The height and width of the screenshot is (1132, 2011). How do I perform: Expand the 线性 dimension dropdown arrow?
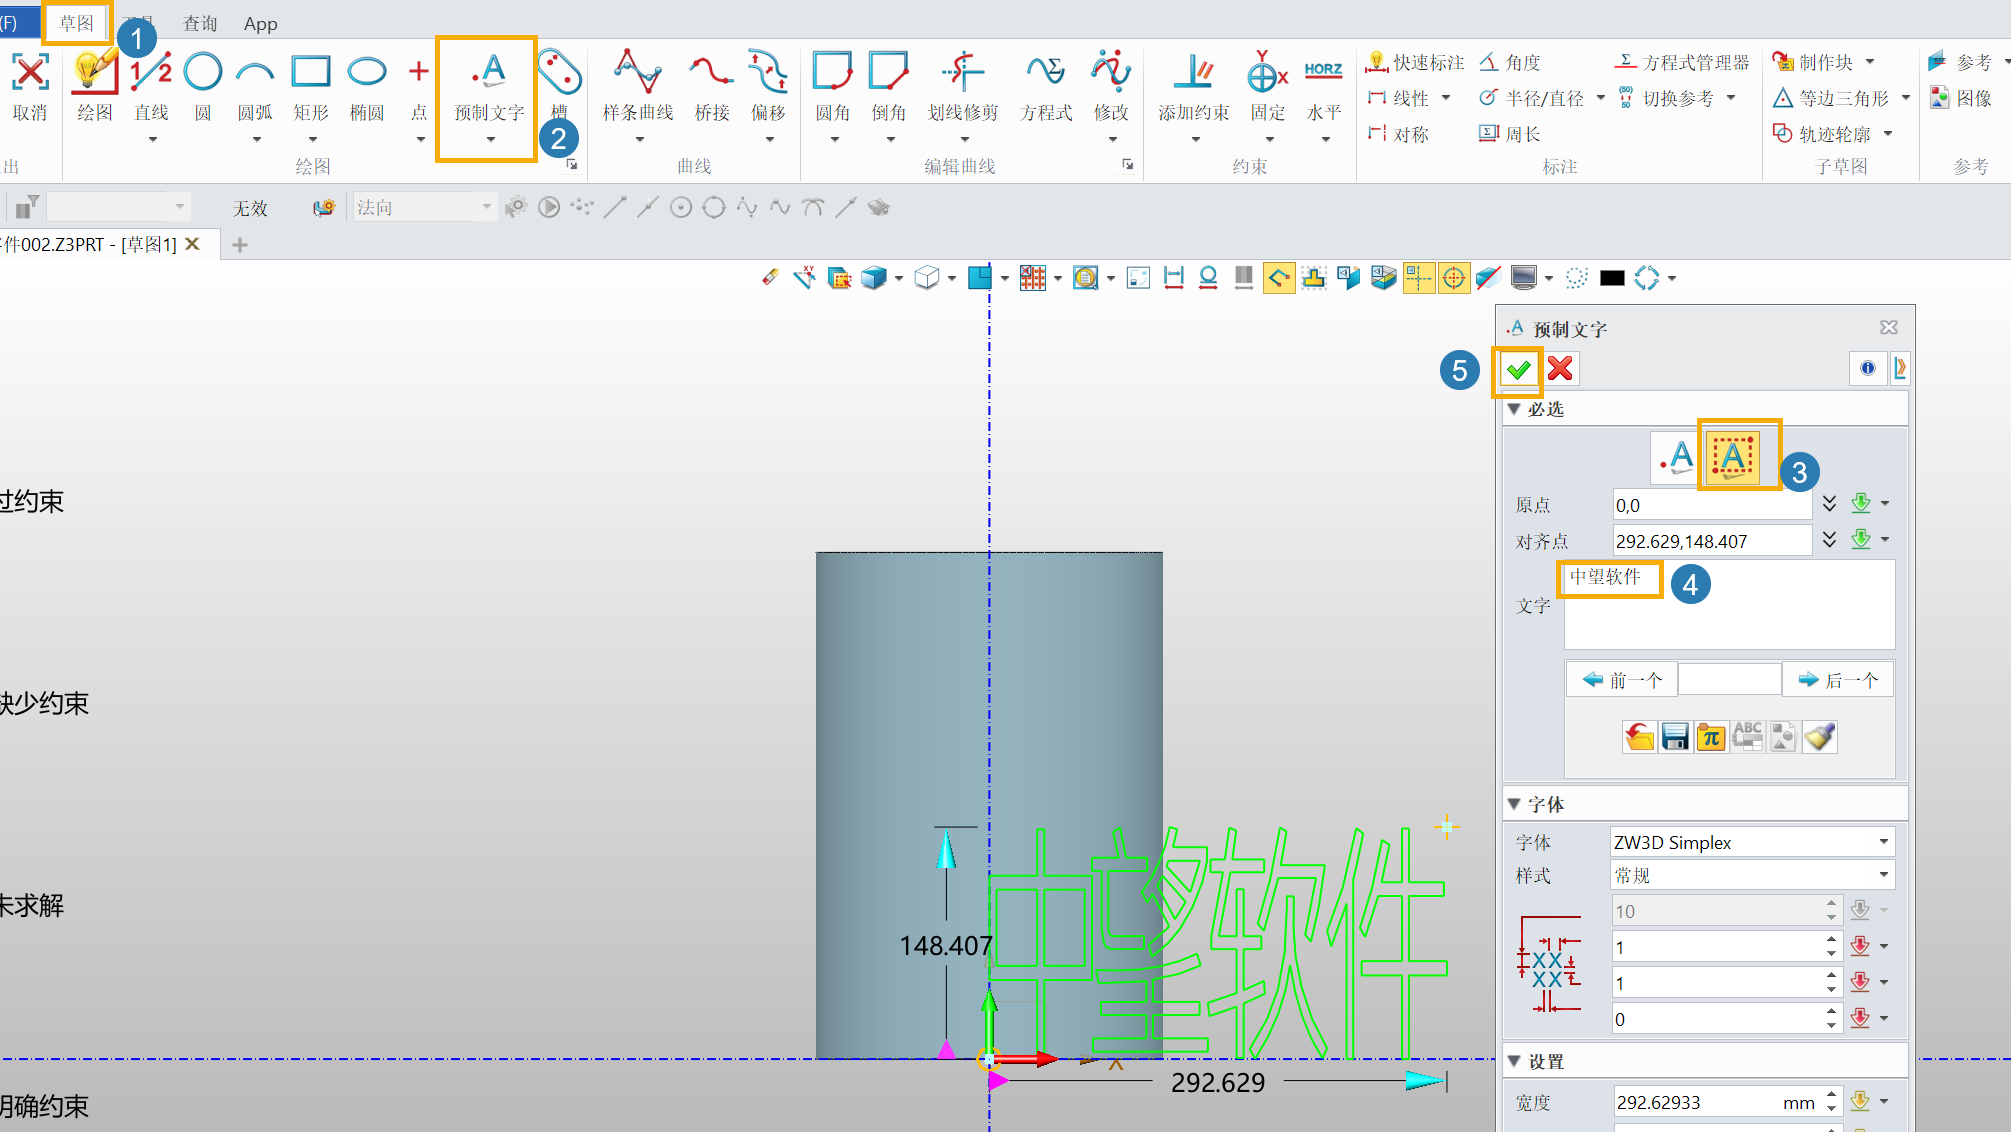click(x=1446, y=98)
